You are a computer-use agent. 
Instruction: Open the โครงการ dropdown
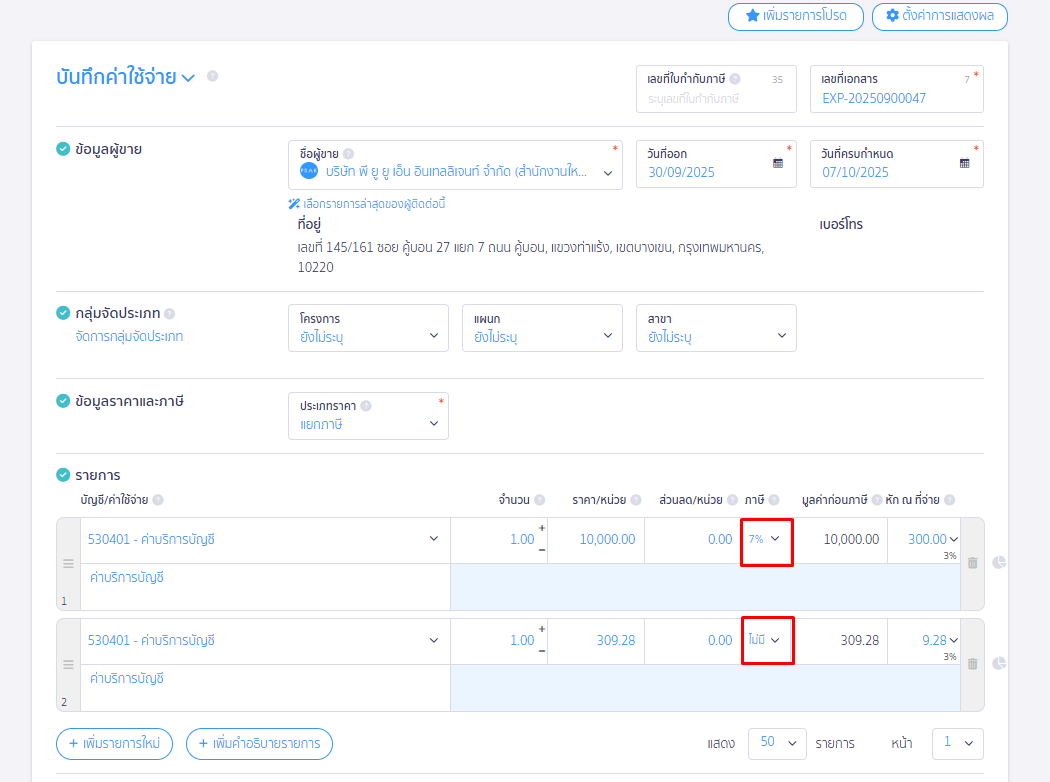click(x=368, y=328)
